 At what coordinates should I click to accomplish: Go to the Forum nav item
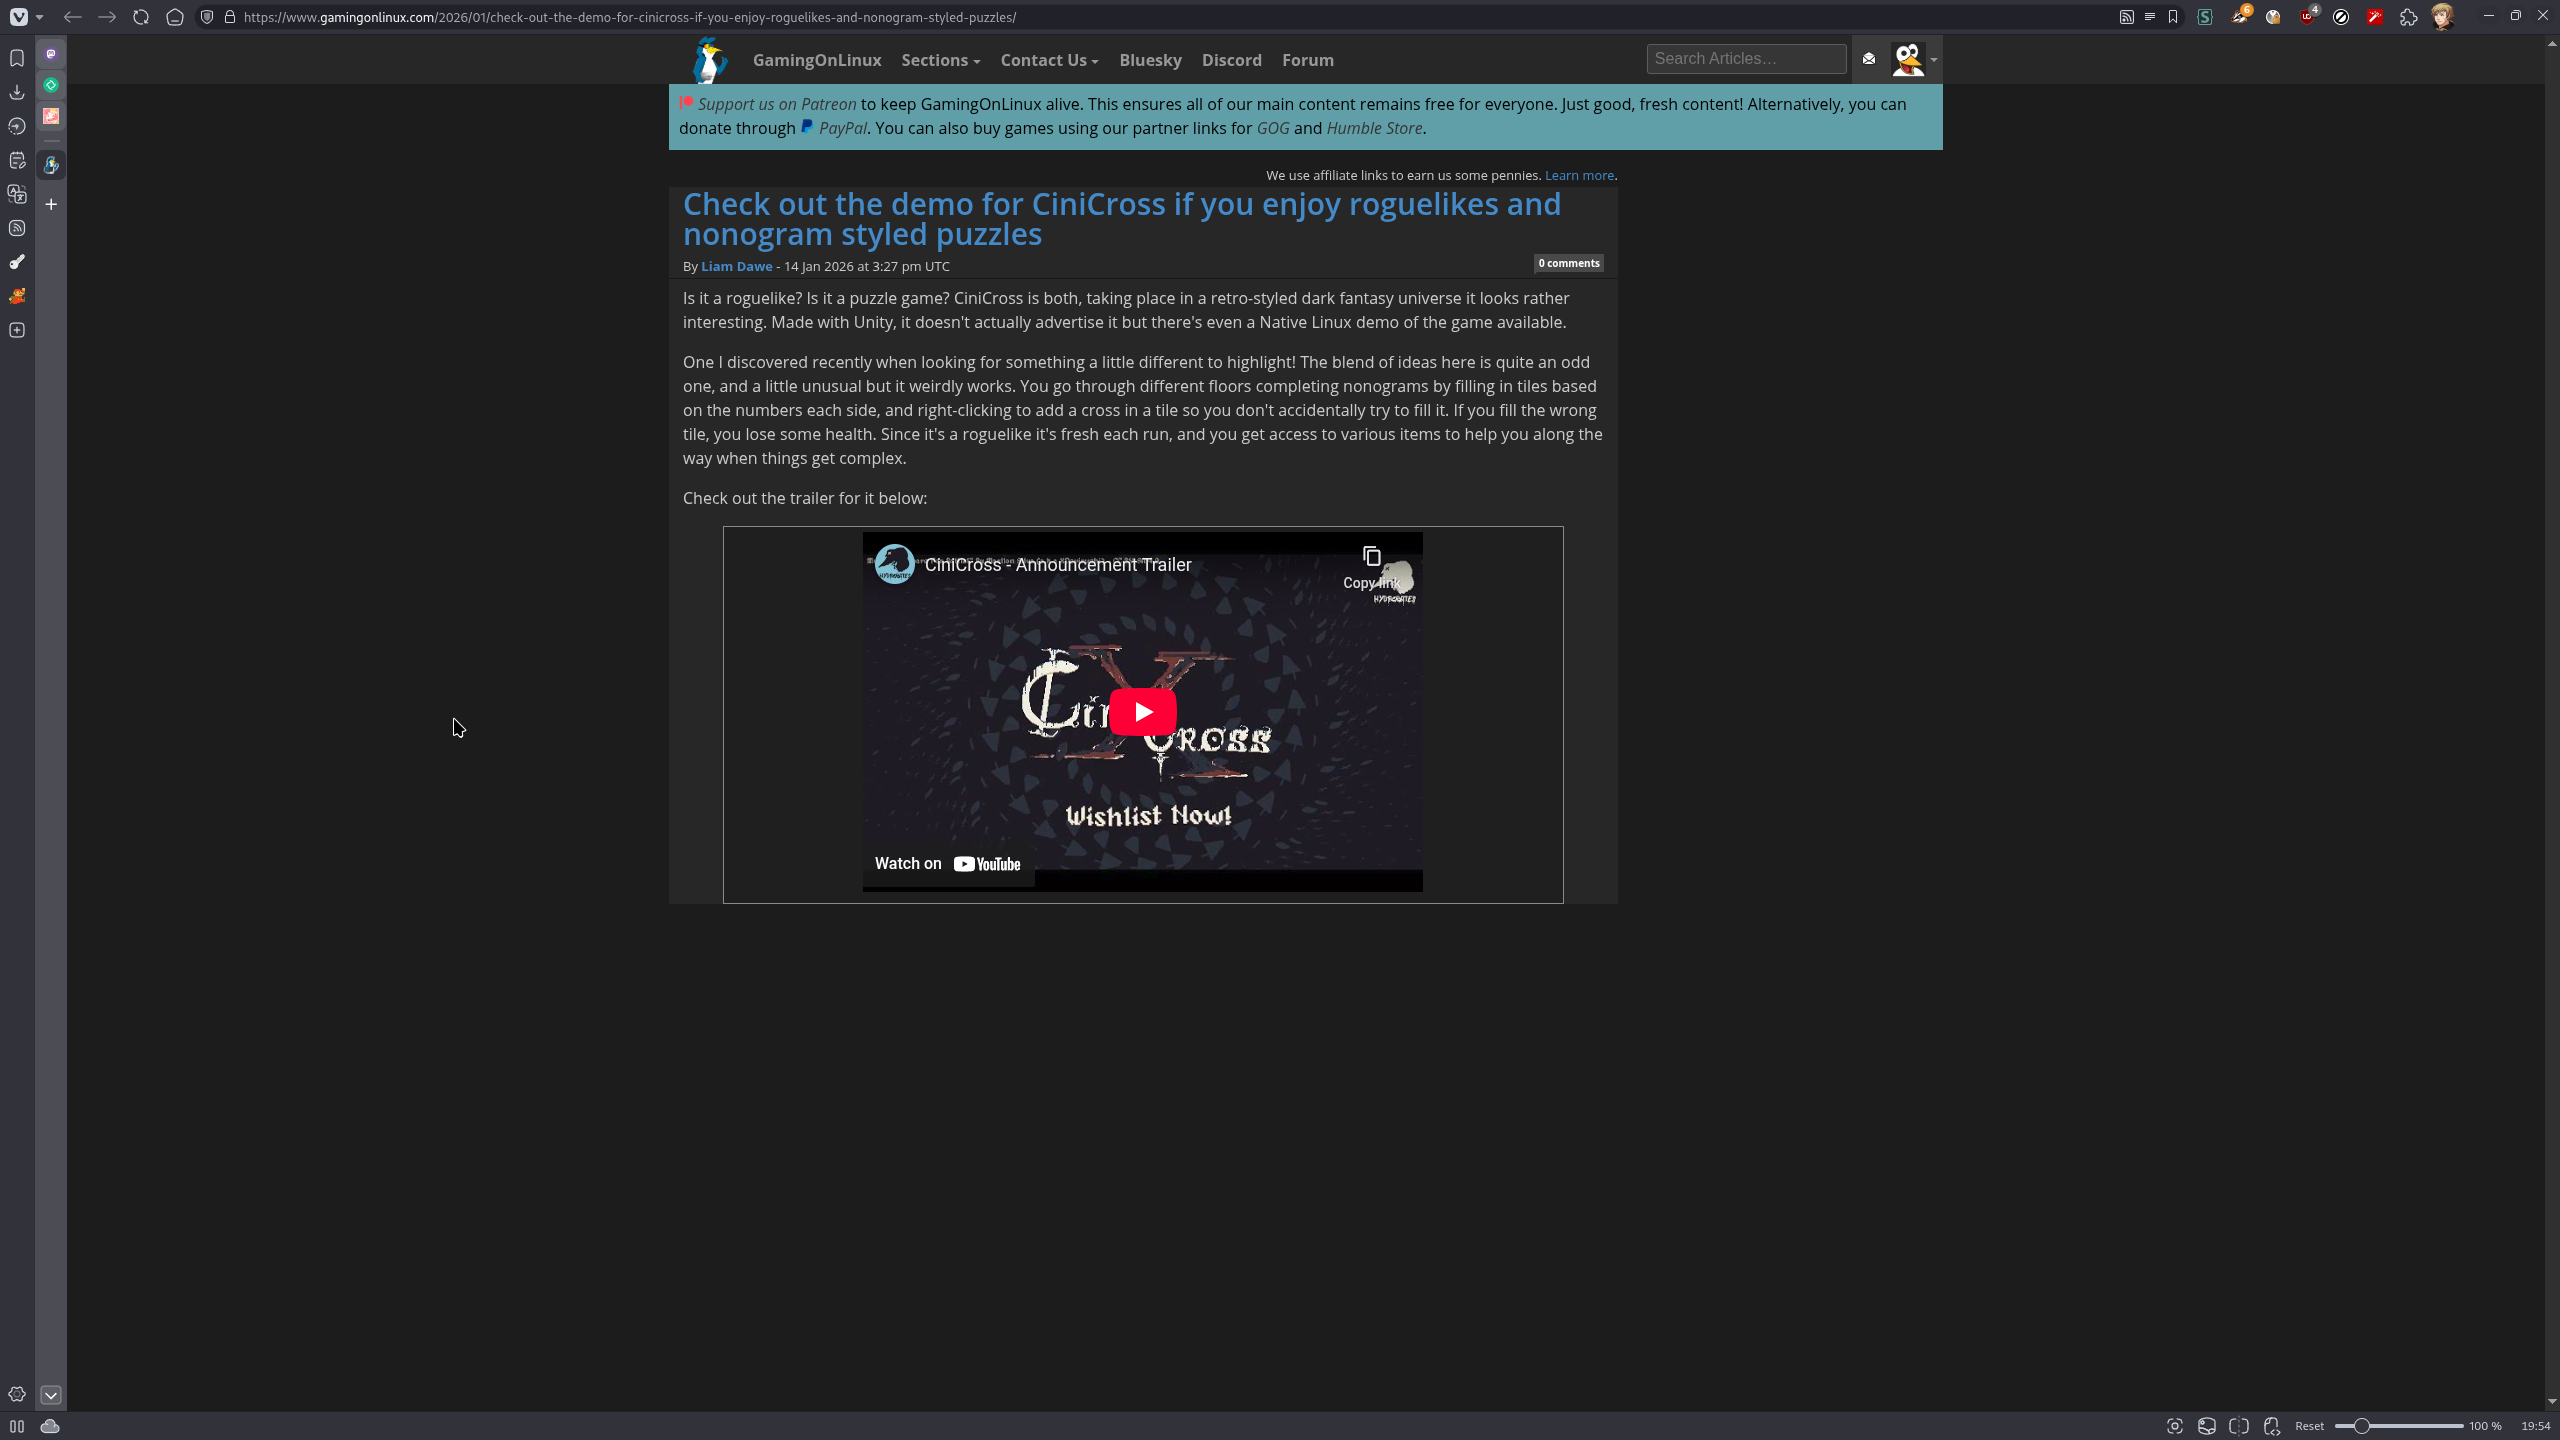1307,60
